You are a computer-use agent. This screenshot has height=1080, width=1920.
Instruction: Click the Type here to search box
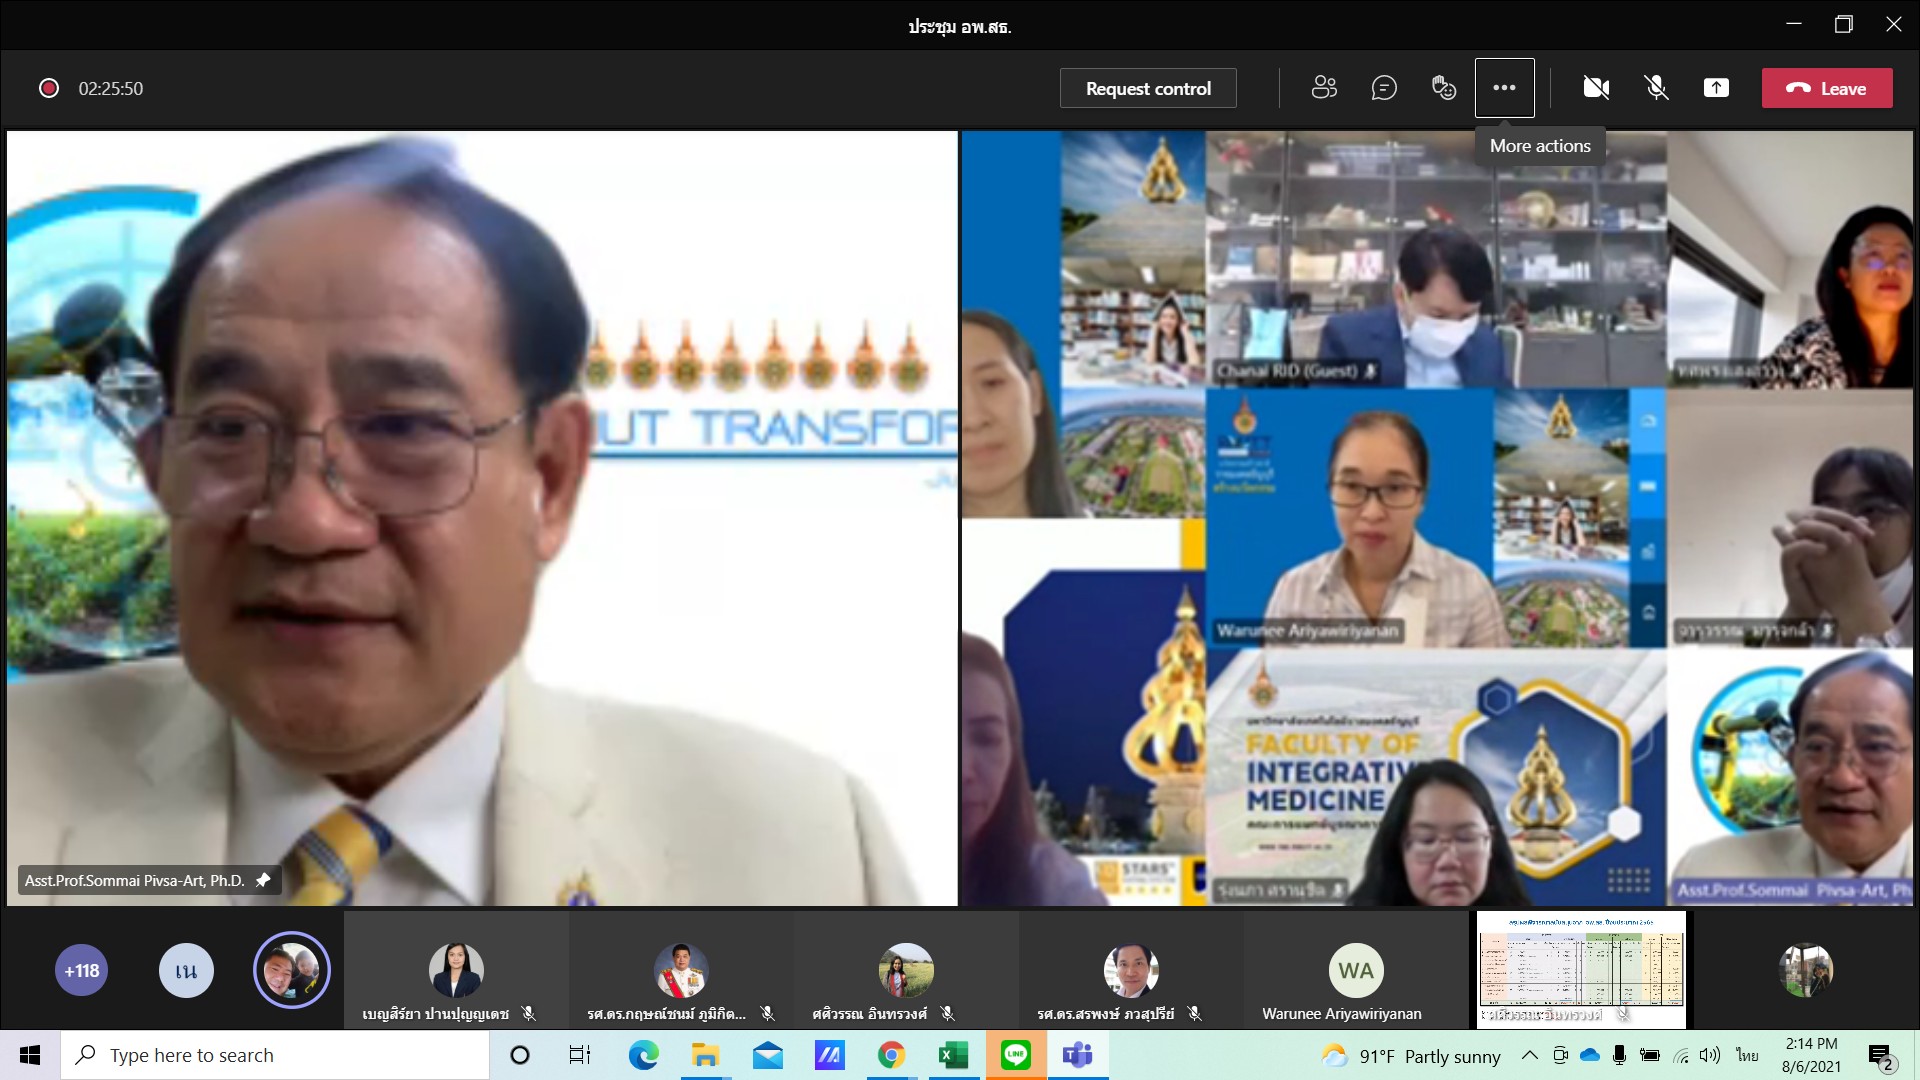pyautogui.click(x=275, y=1055)
